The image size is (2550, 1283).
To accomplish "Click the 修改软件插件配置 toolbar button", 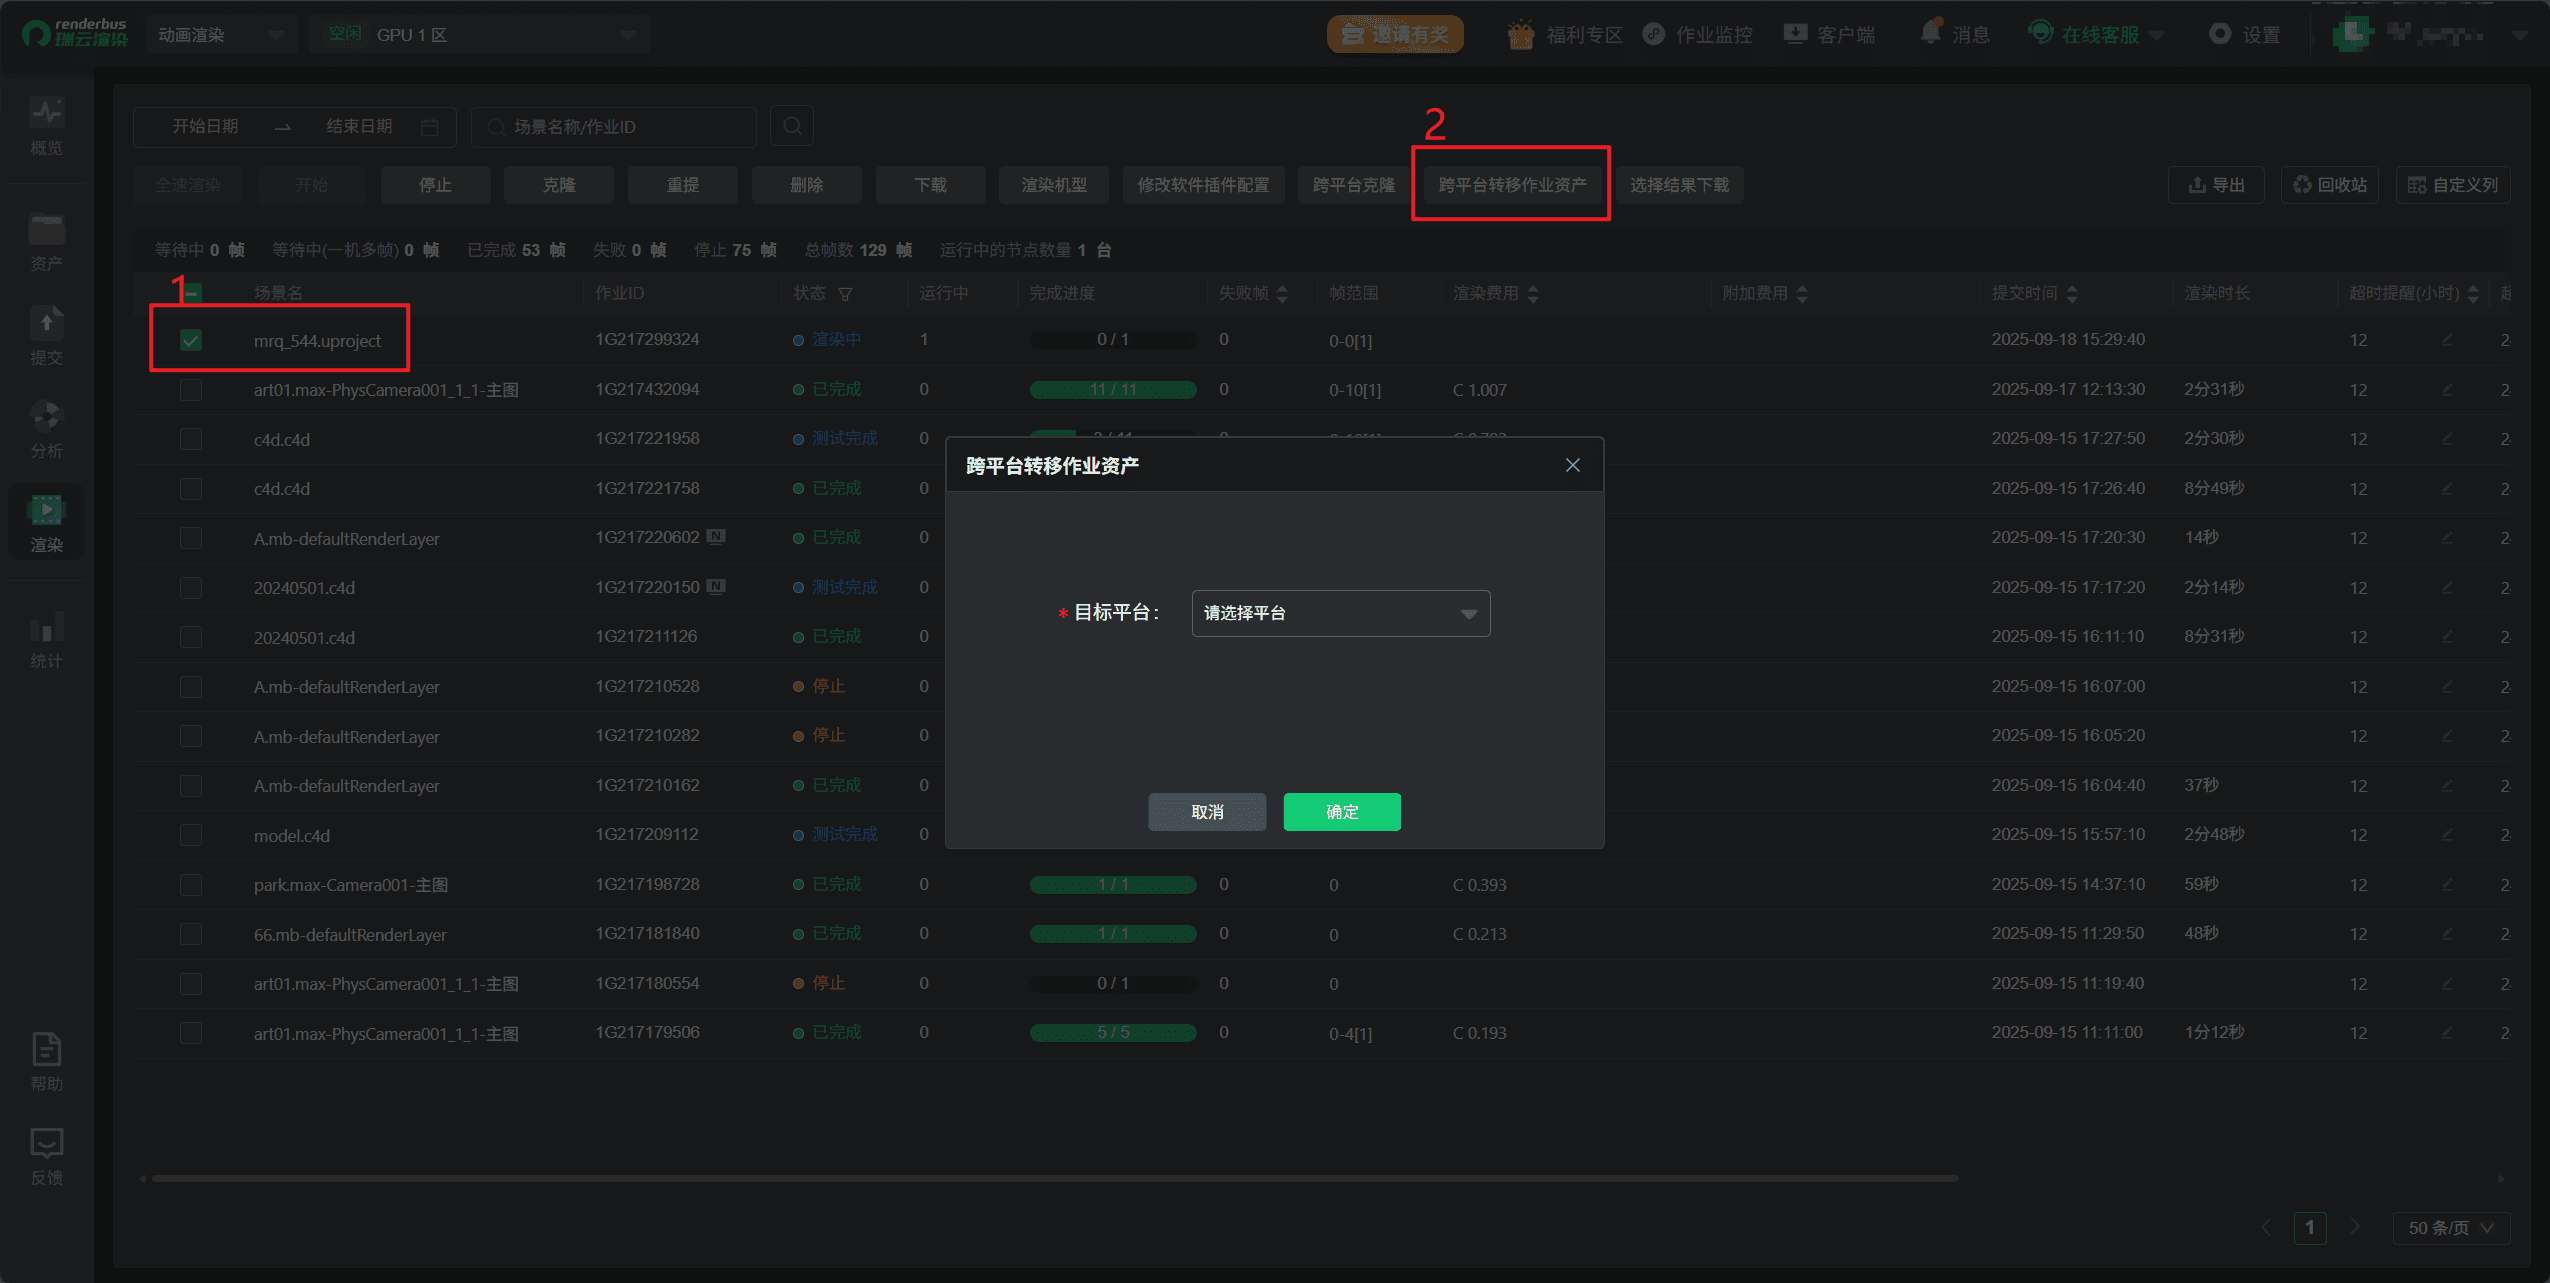I will [x=1203, y=185].
